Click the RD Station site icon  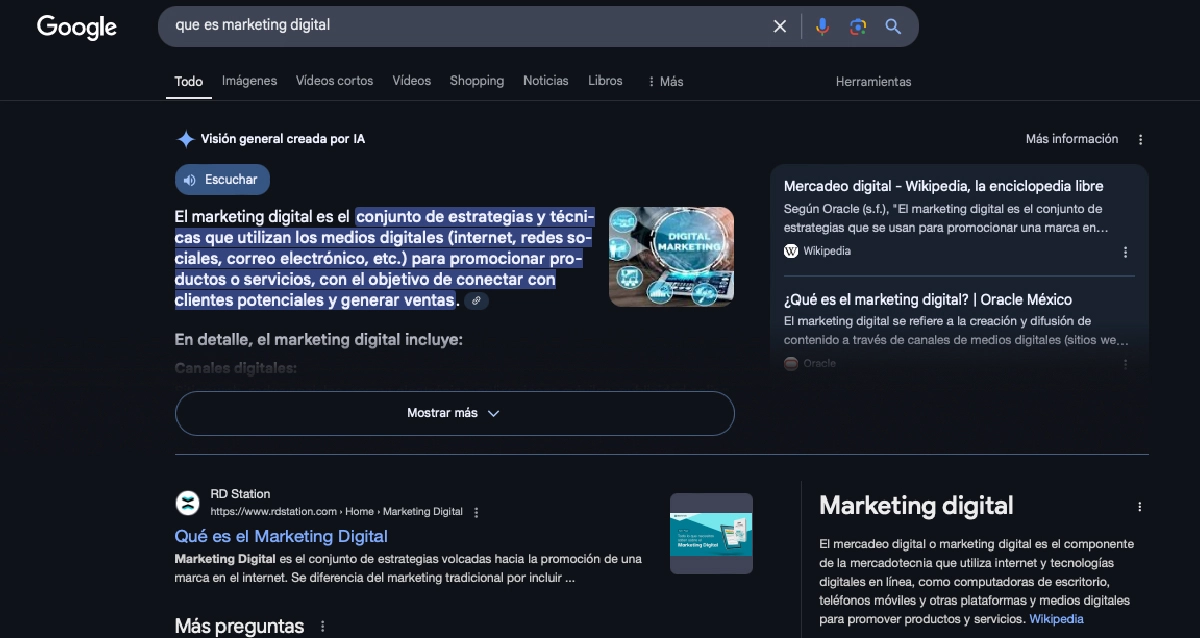coord(188,503)
